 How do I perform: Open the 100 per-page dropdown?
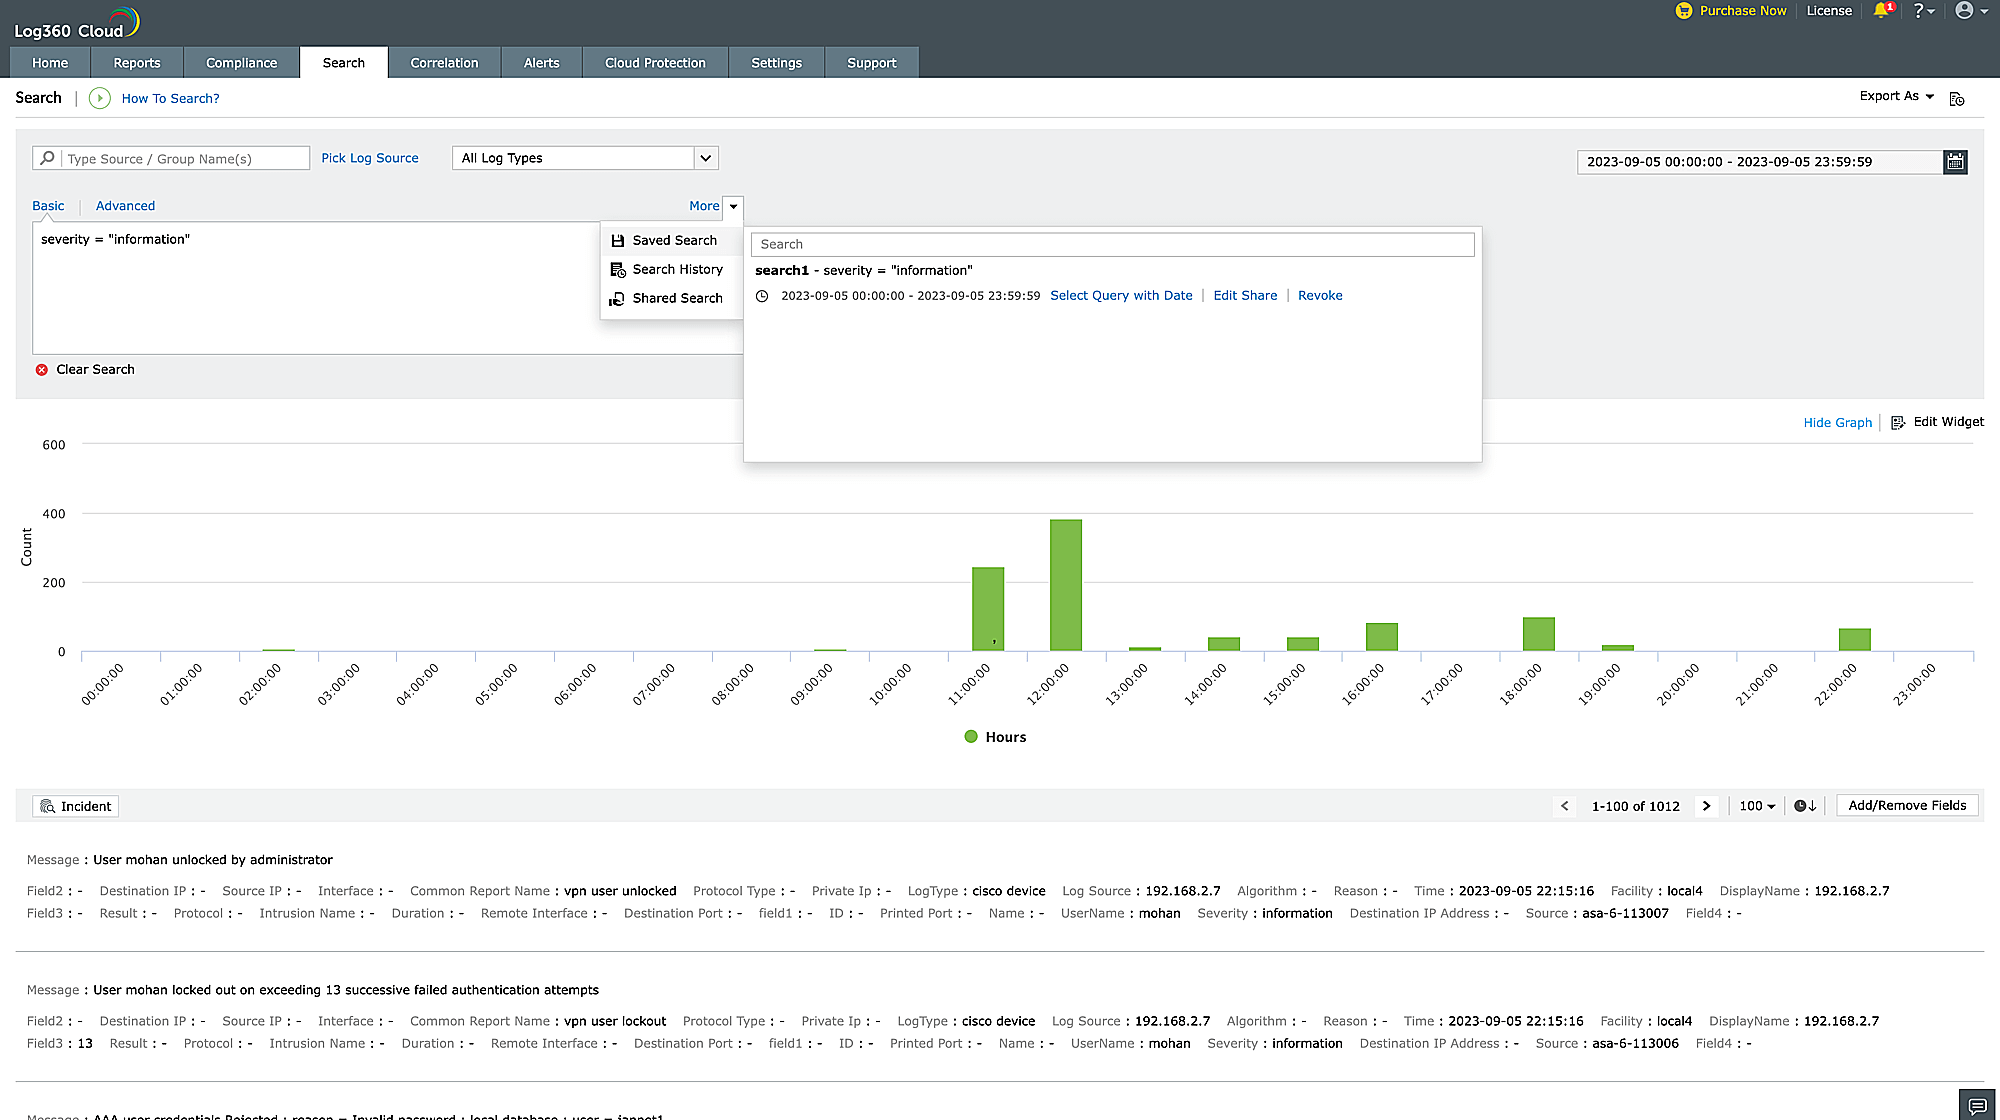coord(1757,806)
